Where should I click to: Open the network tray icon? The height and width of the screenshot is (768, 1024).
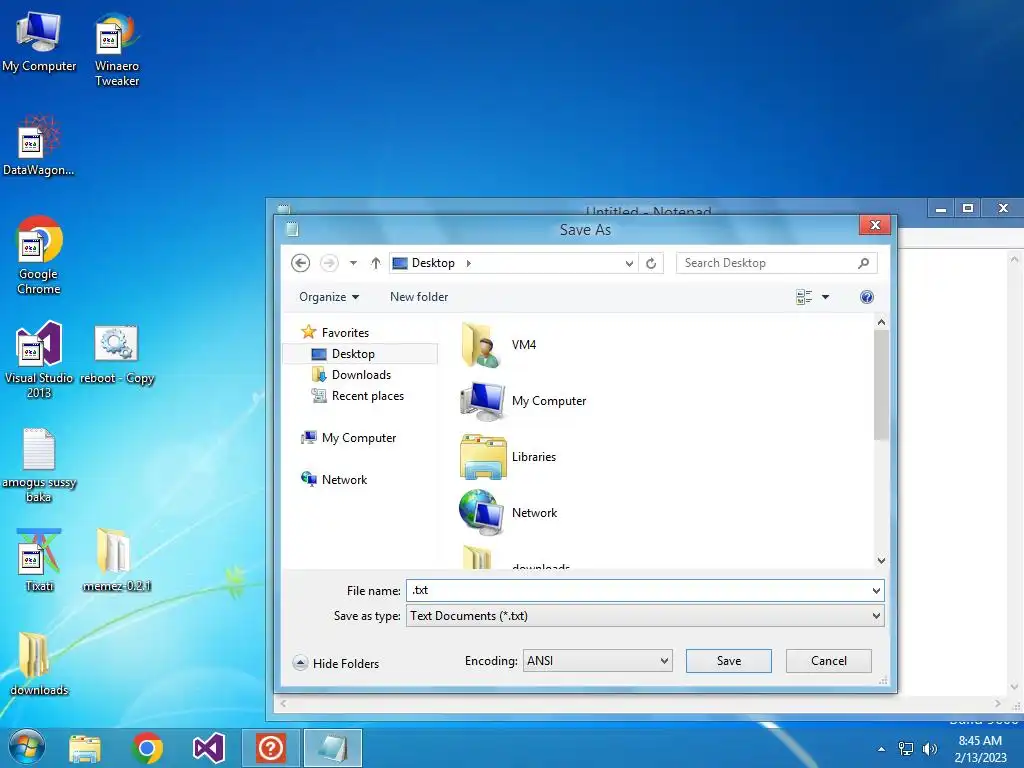(x=906, y=749)
